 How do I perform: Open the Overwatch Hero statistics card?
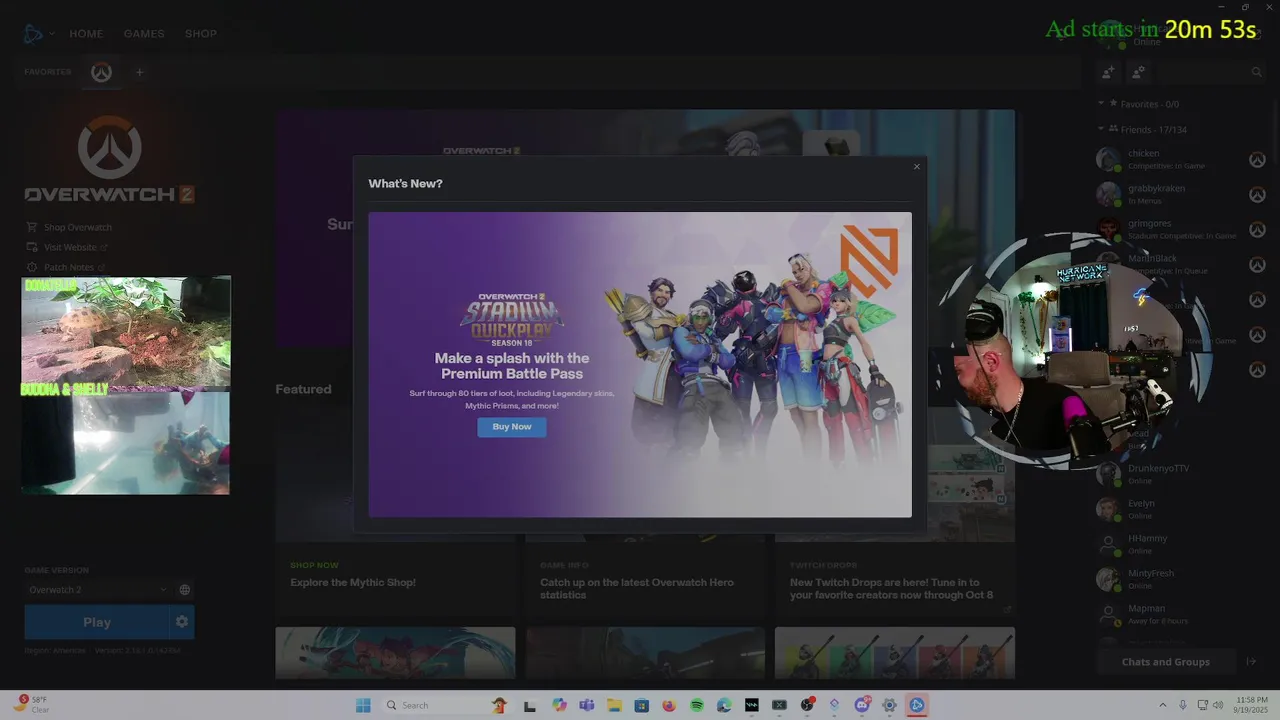coord(645,582)
